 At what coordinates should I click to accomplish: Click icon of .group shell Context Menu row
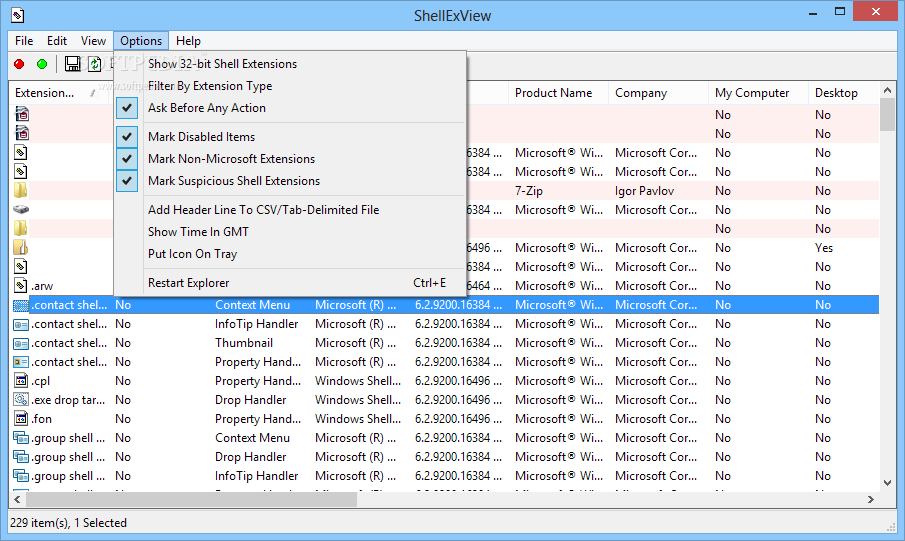coord(21,438)
